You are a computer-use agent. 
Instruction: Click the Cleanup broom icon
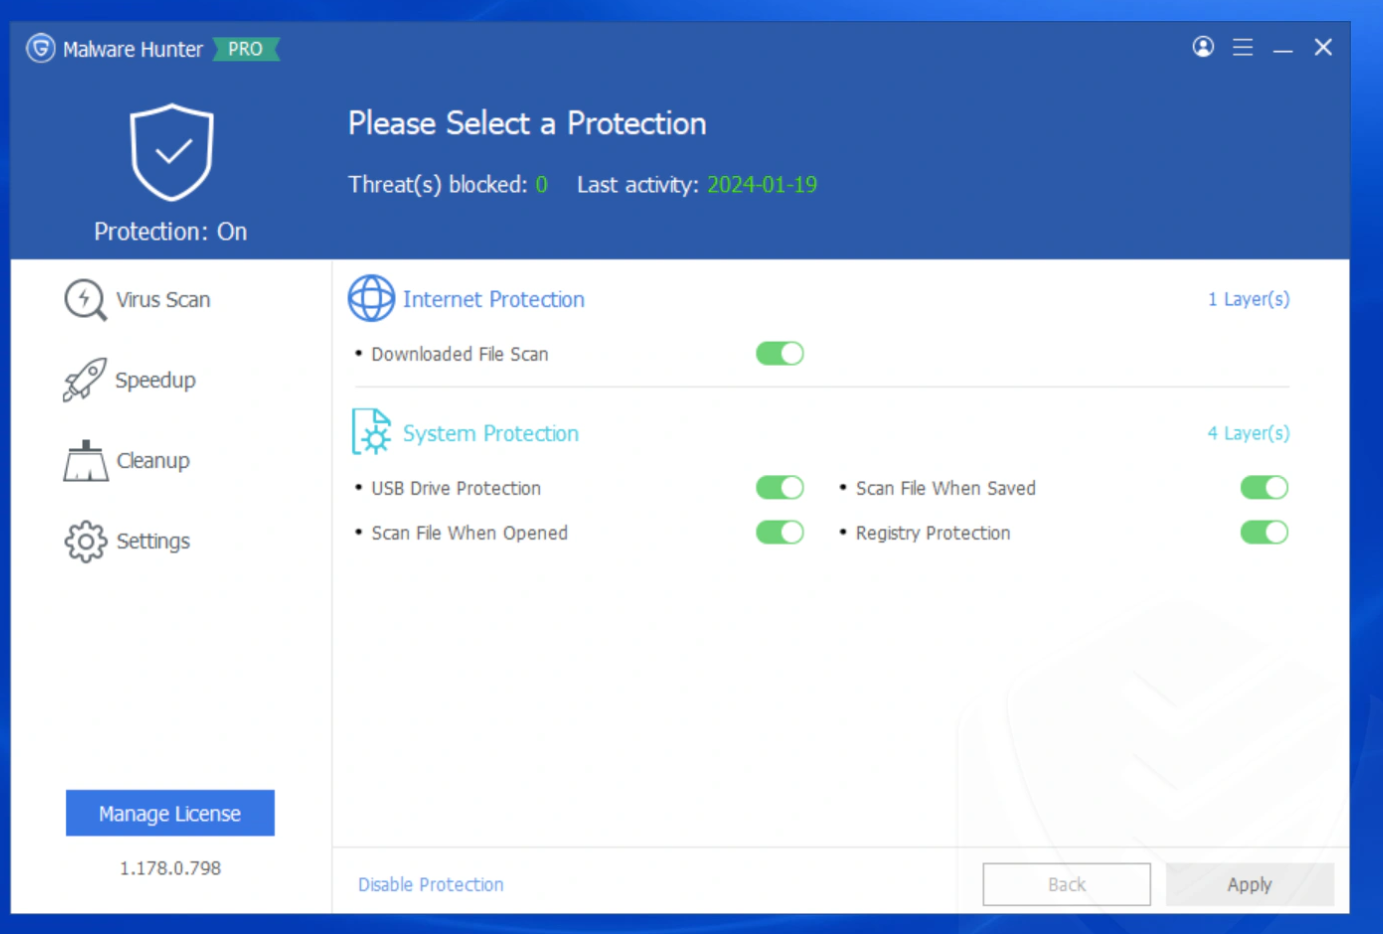pos(86,461)
